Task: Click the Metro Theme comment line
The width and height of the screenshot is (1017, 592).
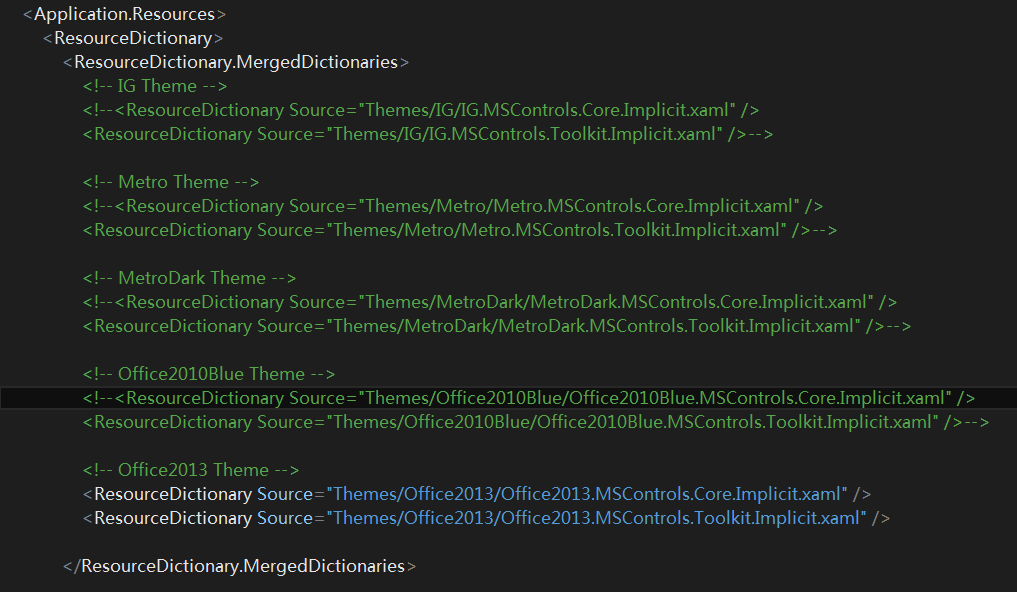Action: coord(171,182)
